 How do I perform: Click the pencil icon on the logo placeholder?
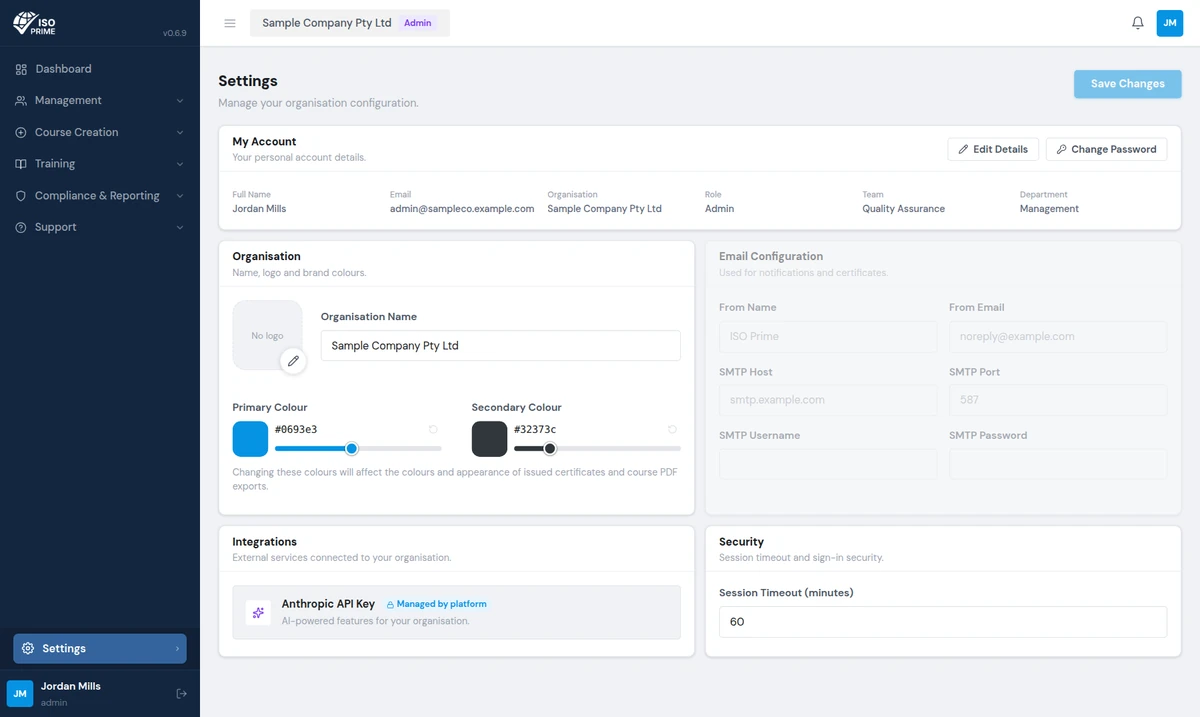(293, 361)
